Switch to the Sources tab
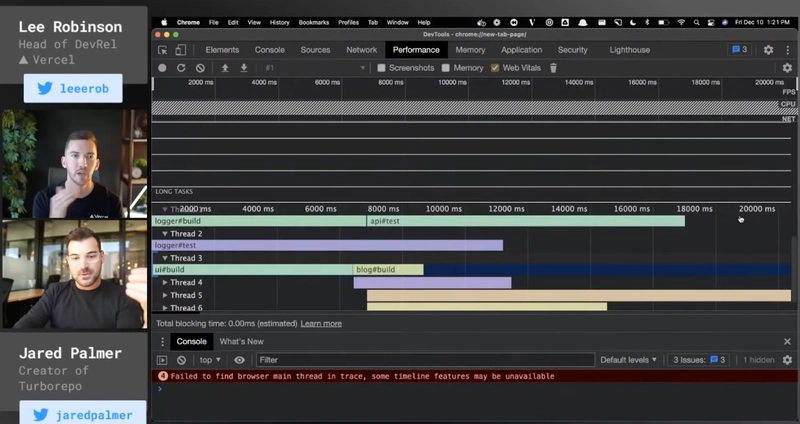800x424 pixels. tap(315, 50)
